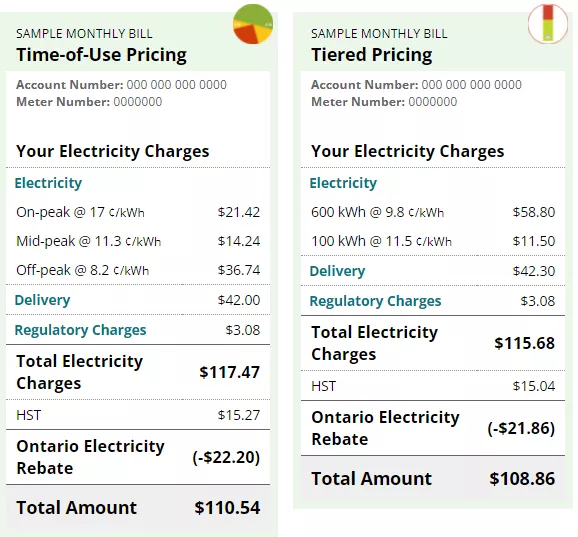Viewport: 578px width, 537px height.
Task: Open Regulatory Charges in Tiered bill
Action: tap(375, 301)
